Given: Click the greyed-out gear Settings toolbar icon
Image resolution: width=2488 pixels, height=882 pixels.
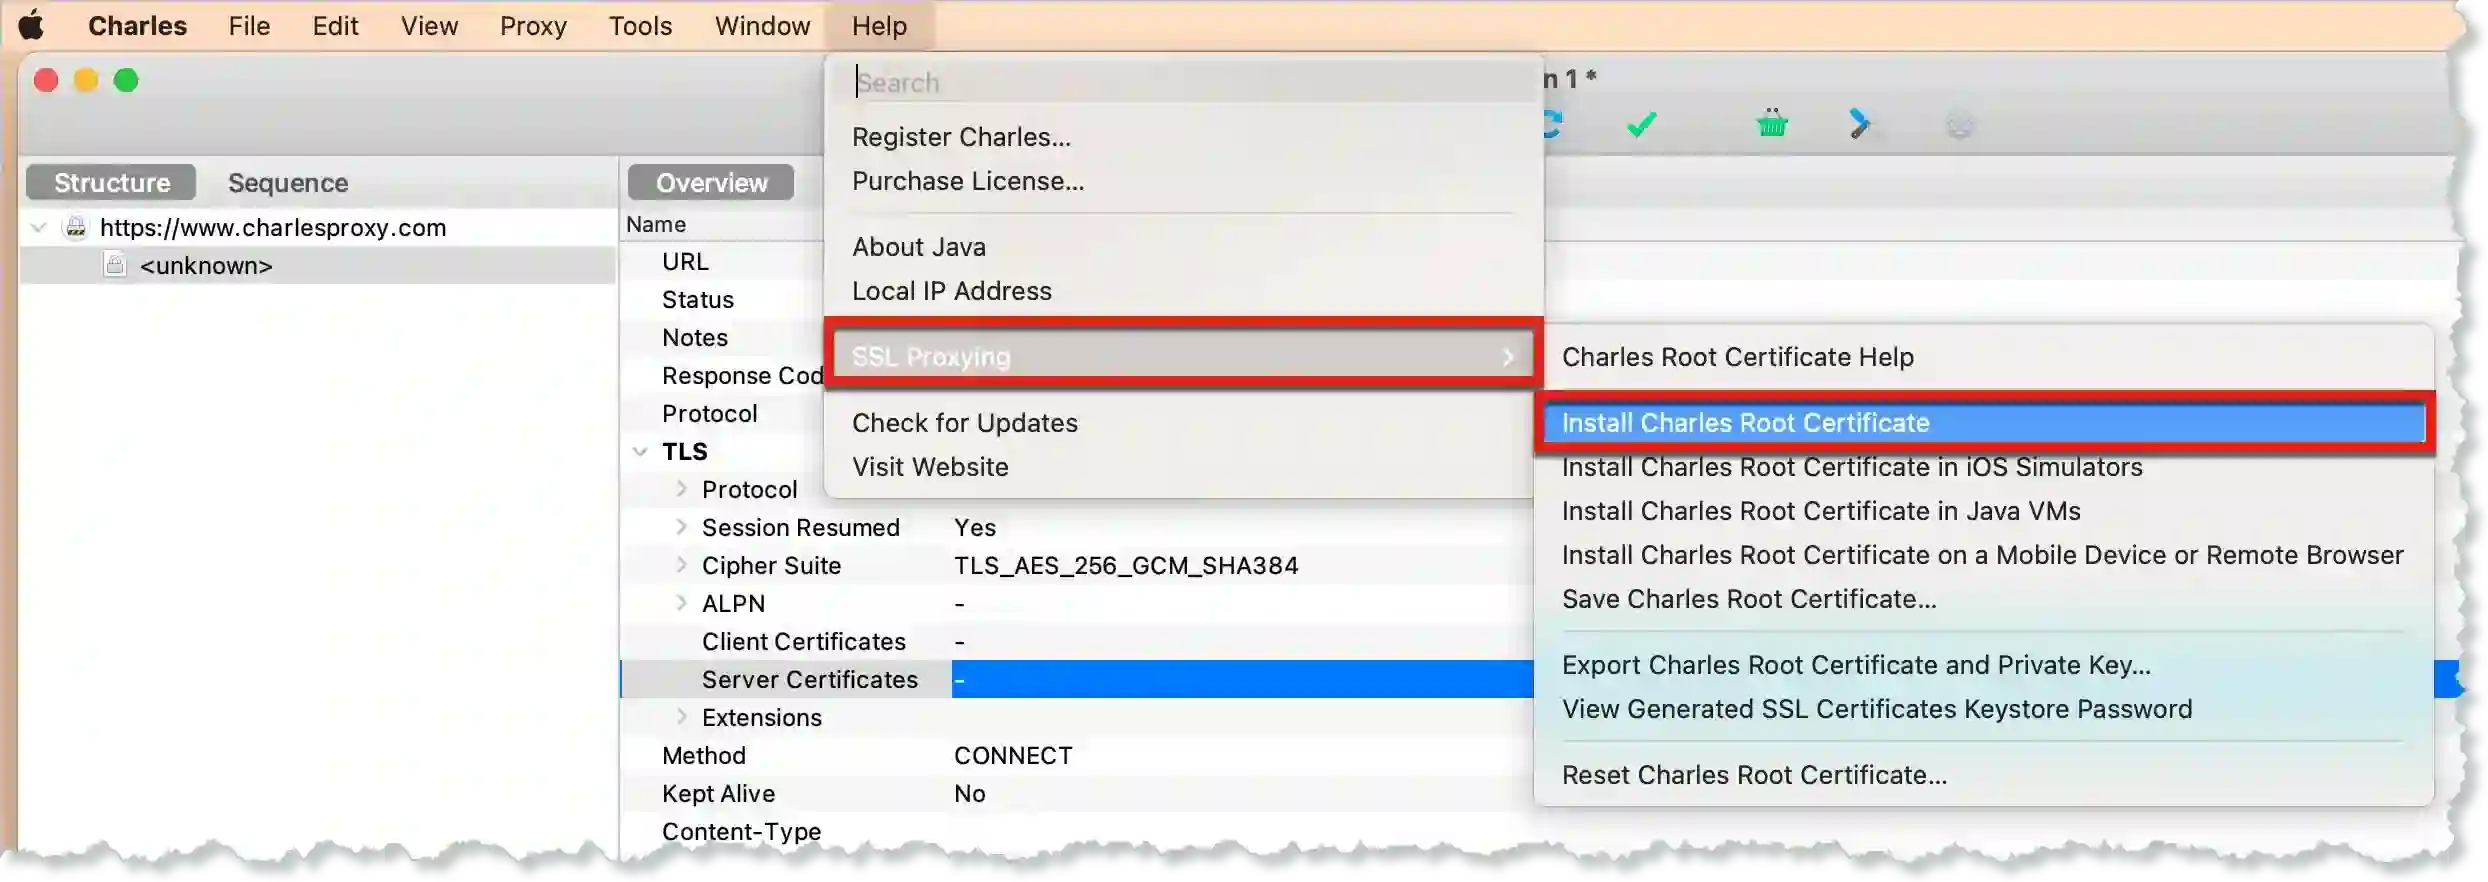Looking at the screenshot, I should pos(1959,126).
